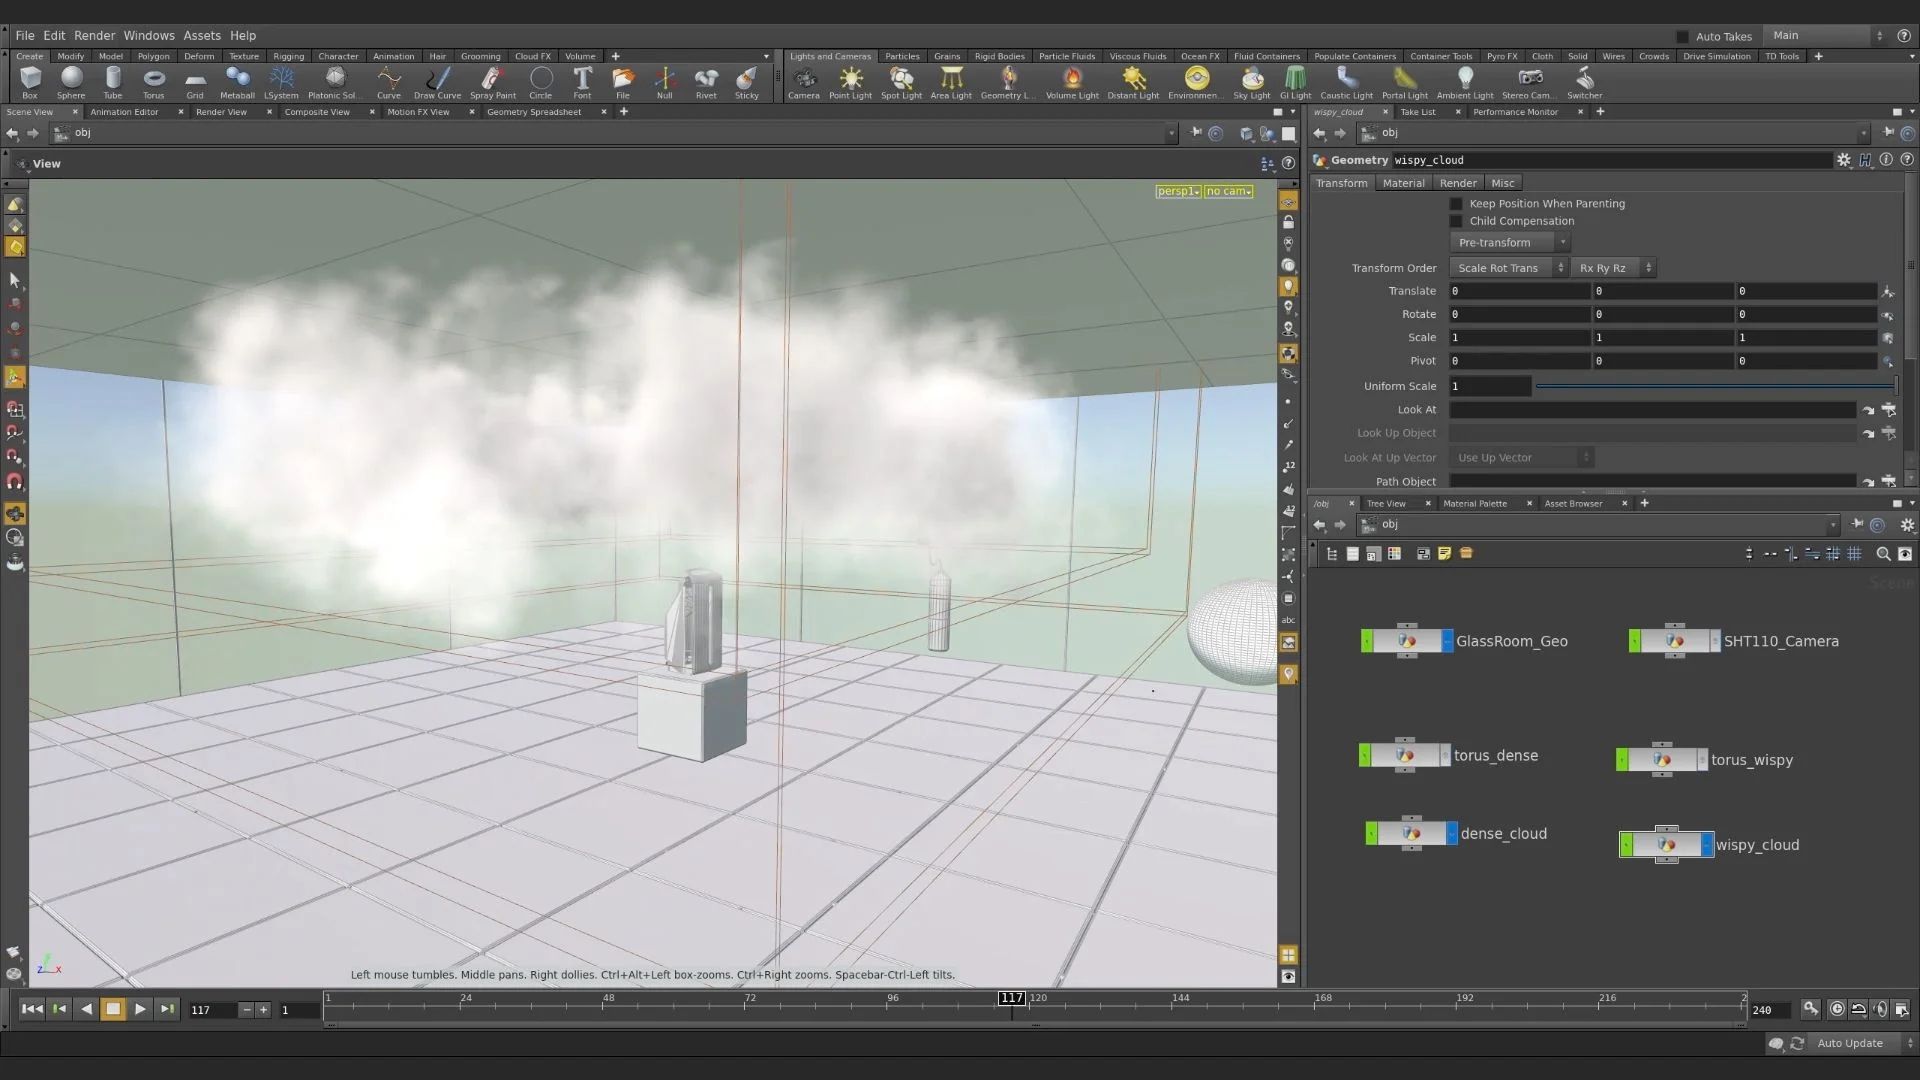This screenshot has height=1080, width=1920.
Task: Open the Render menu
Action: click(x=94, y=35)
